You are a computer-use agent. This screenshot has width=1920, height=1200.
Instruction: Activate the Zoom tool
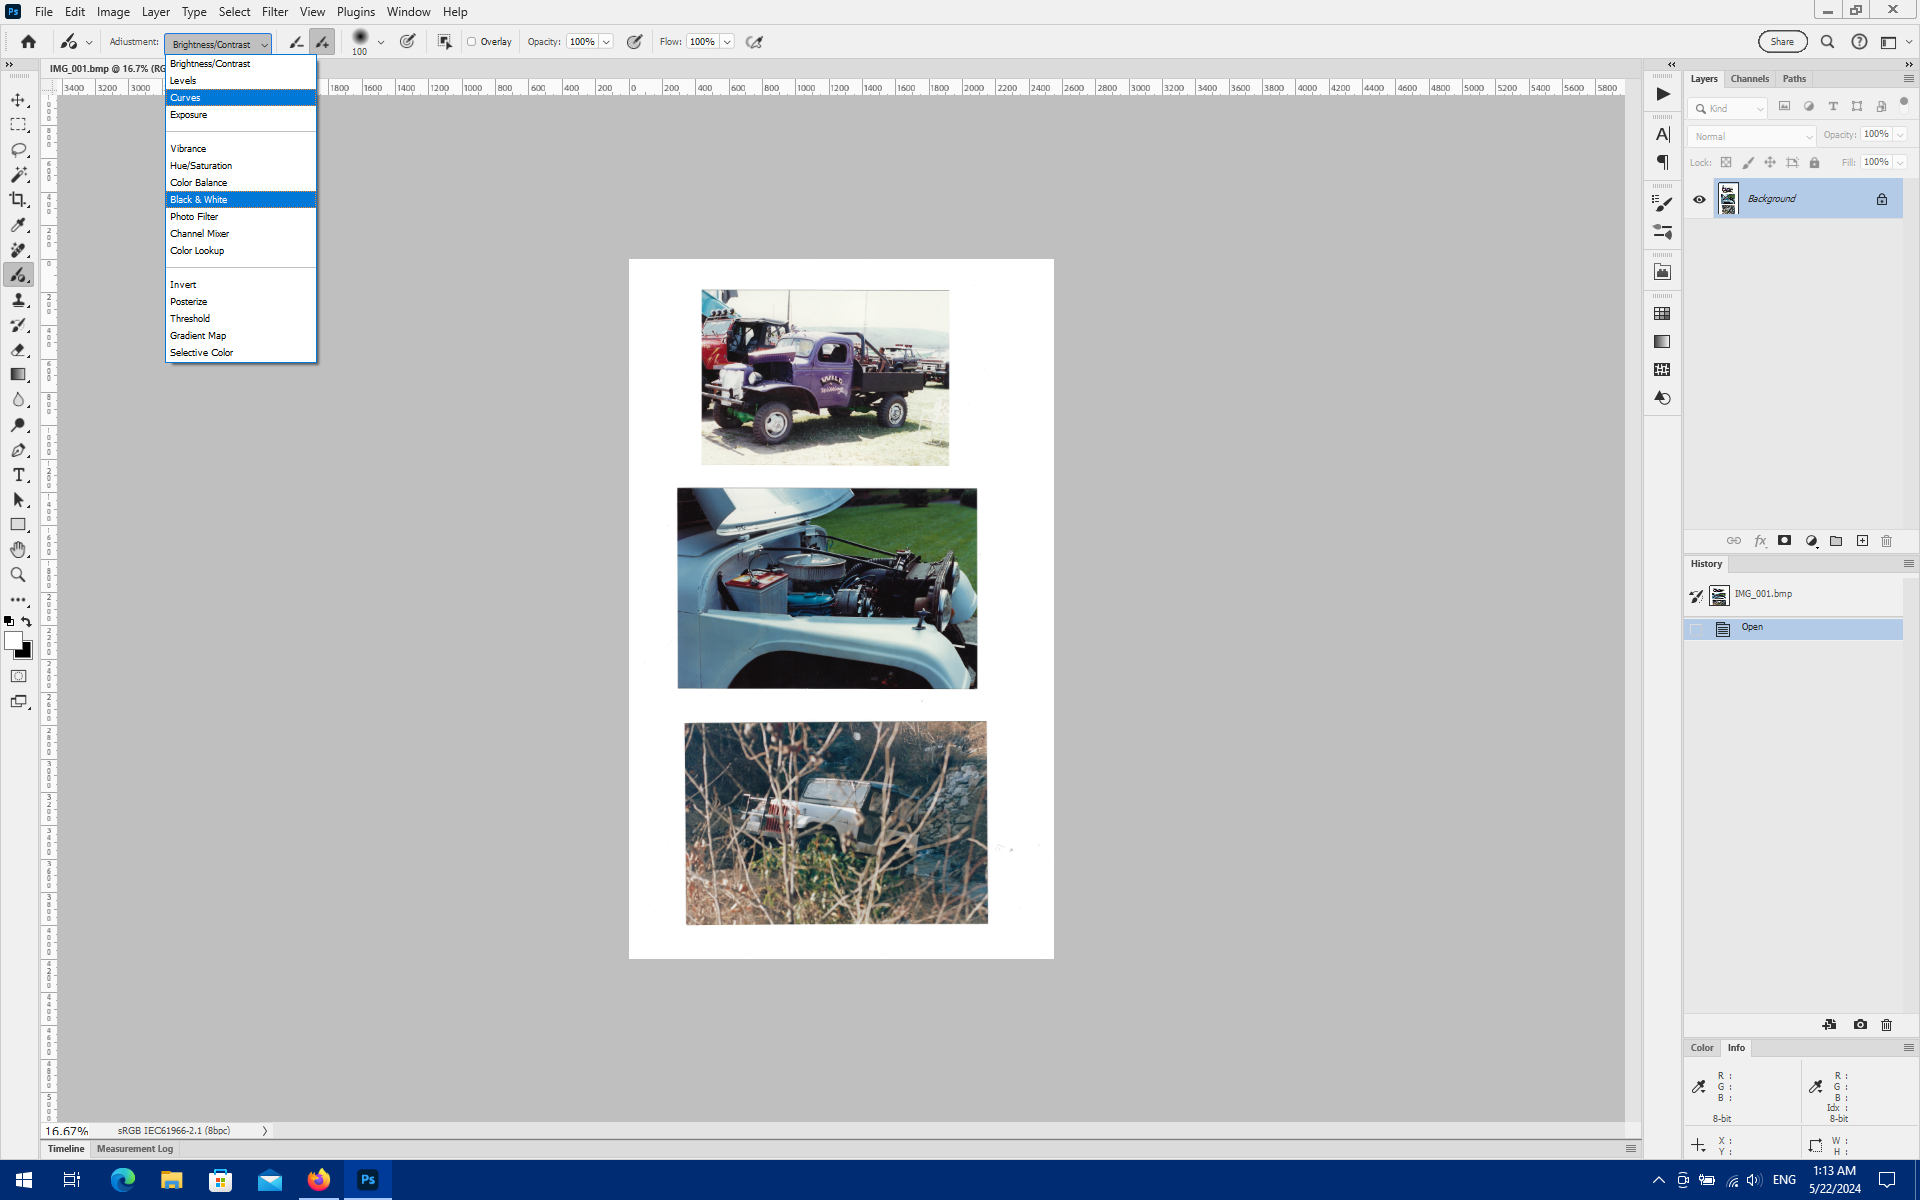tap(18, 575)
